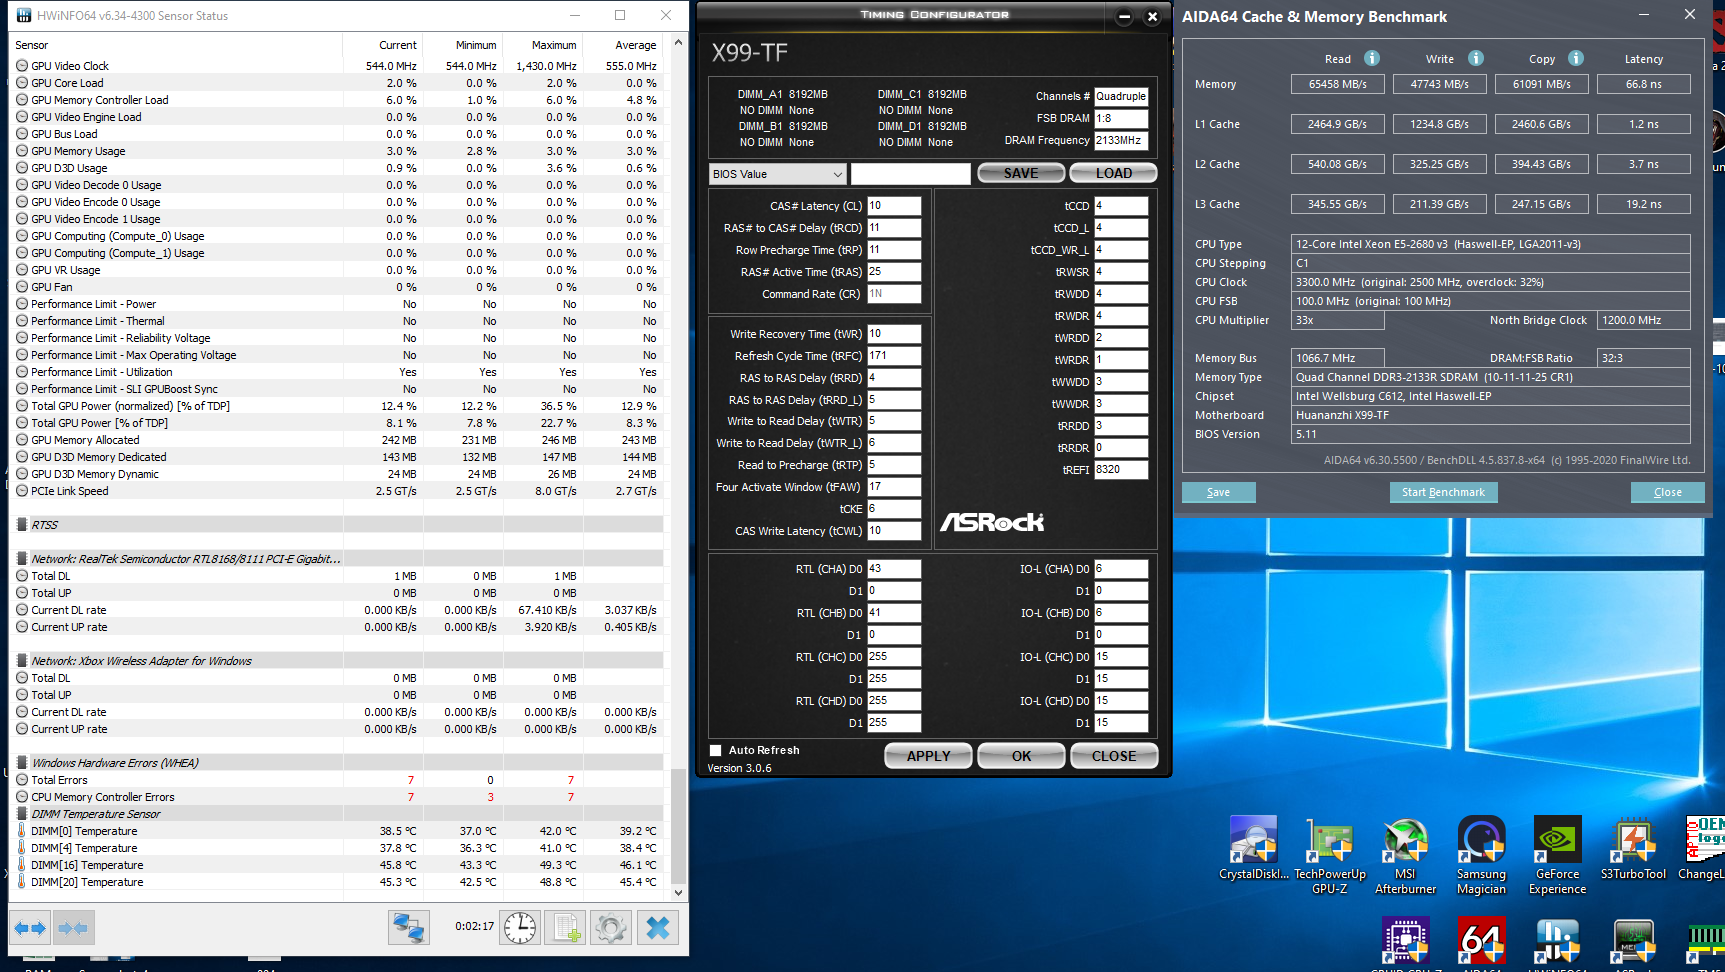Screen dimensions: 1725x972
Task: Click Save in AIDA64 benchmark window
Action: pos(1218,492)
